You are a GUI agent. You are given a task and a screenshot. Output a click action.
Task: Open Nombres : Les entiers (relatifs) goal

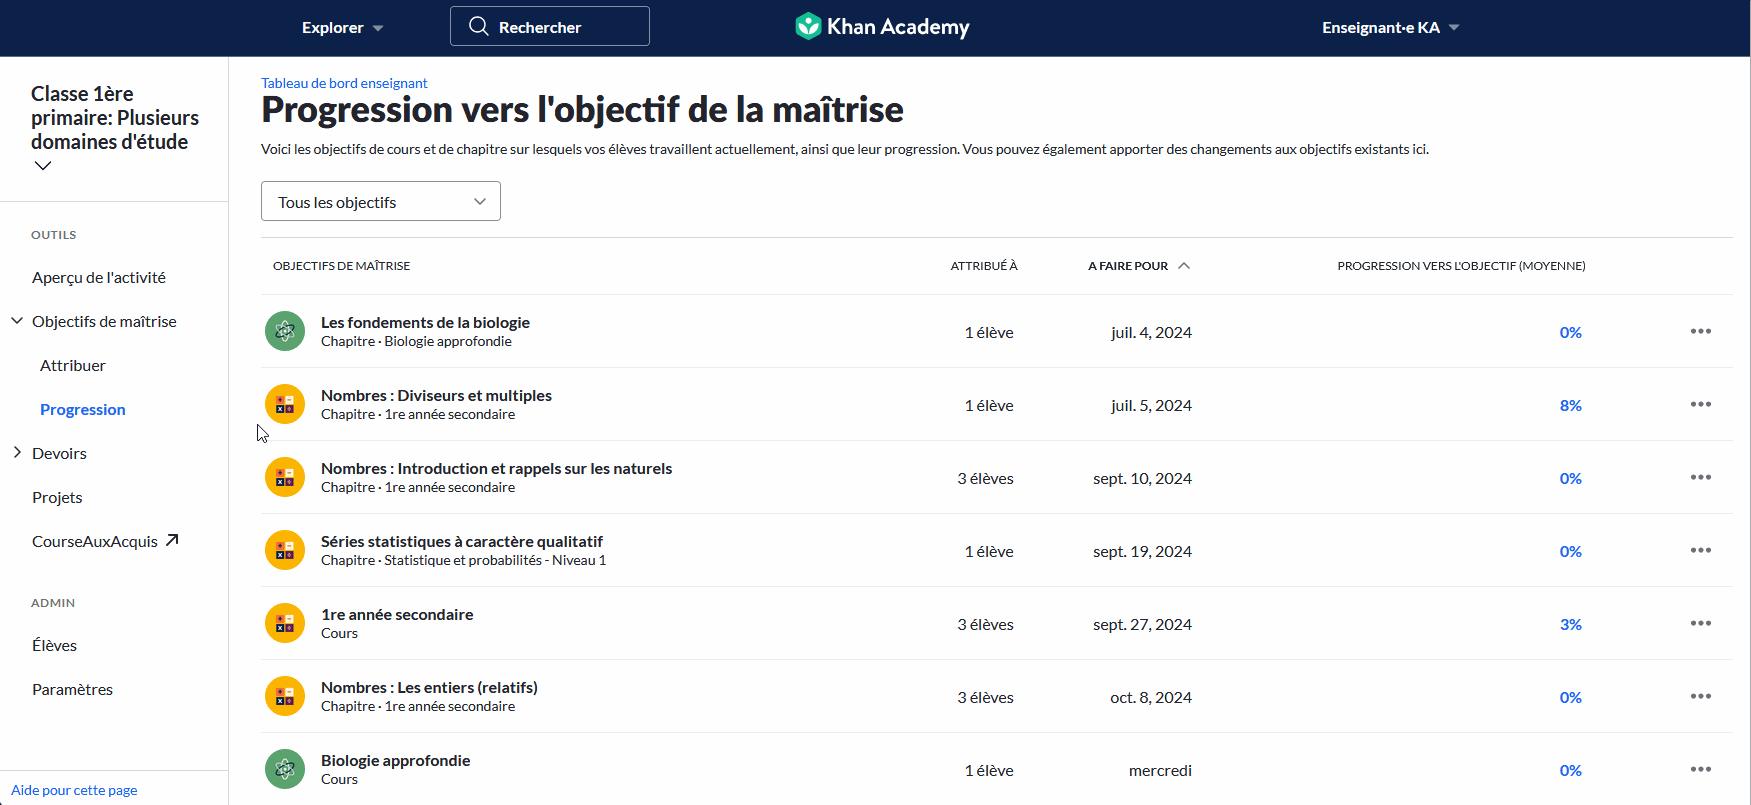point(429,687)
